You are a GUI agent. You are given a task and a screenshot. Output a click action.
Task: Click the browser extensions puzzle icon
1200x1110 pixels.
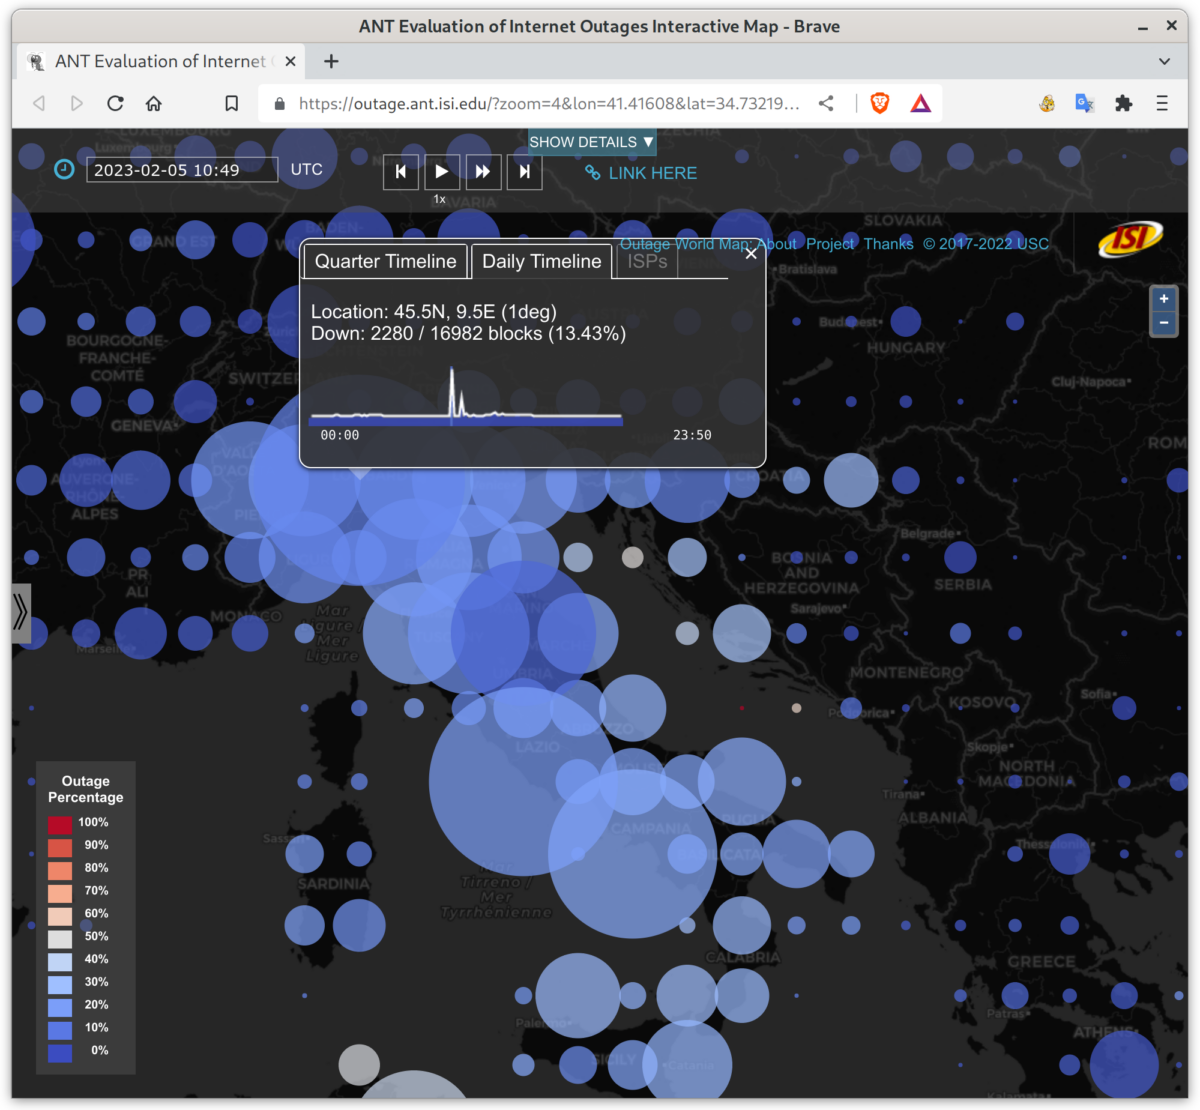pyautogui.click(x=1123, y=103)
